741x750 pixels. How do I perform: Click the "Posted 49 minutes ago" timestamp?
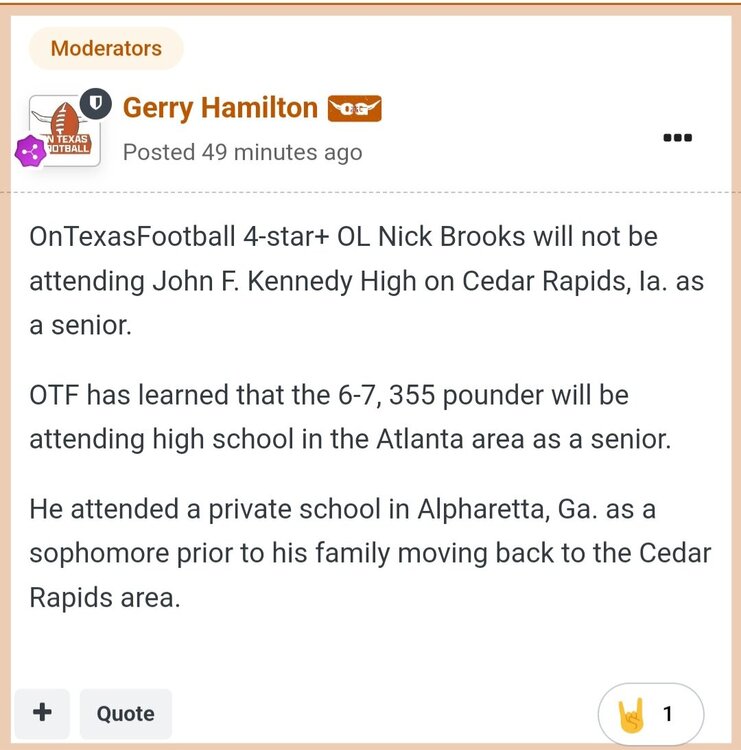click(242, 152)
